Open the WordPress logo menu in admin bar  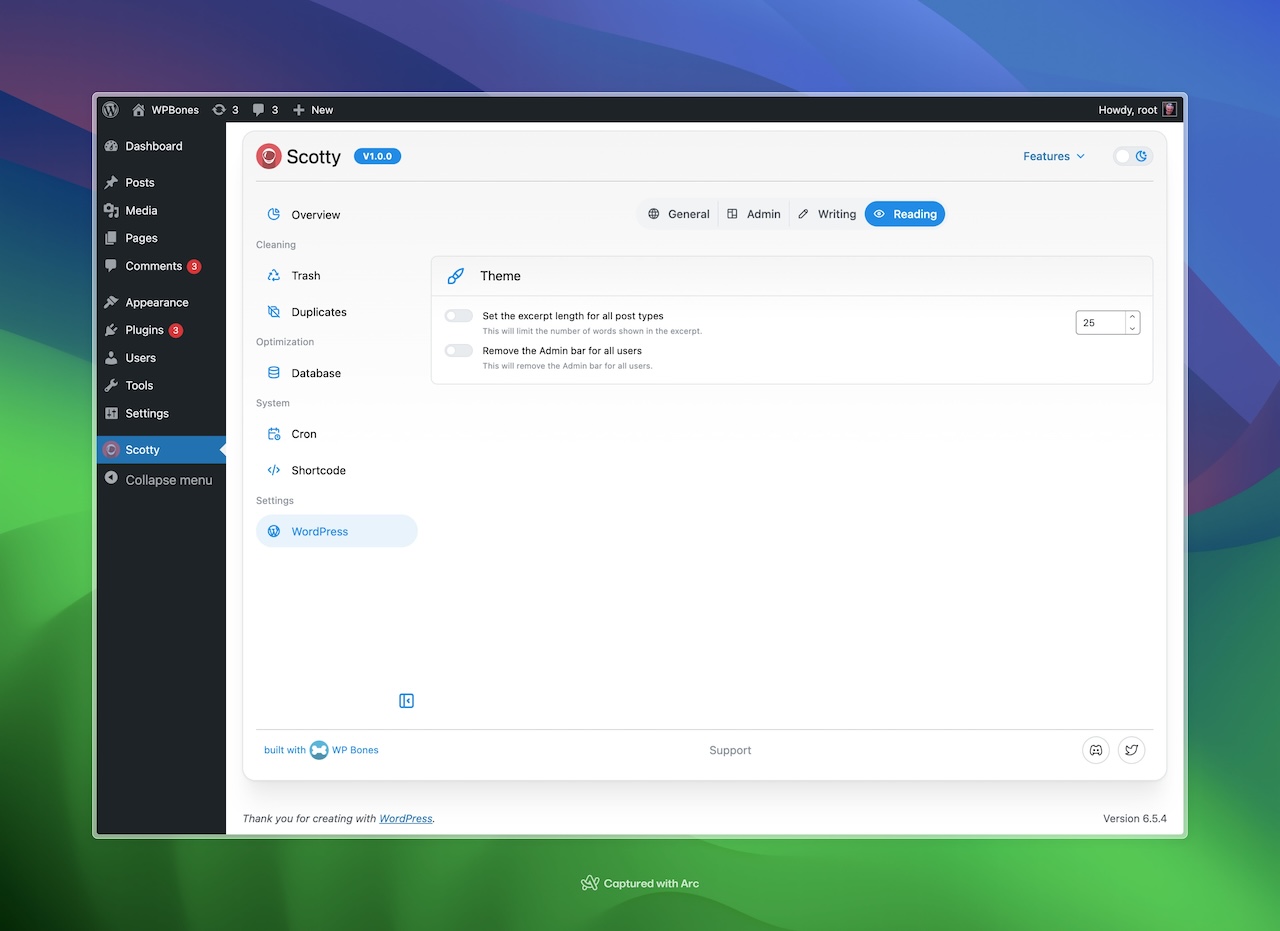[x=111, y=110]
